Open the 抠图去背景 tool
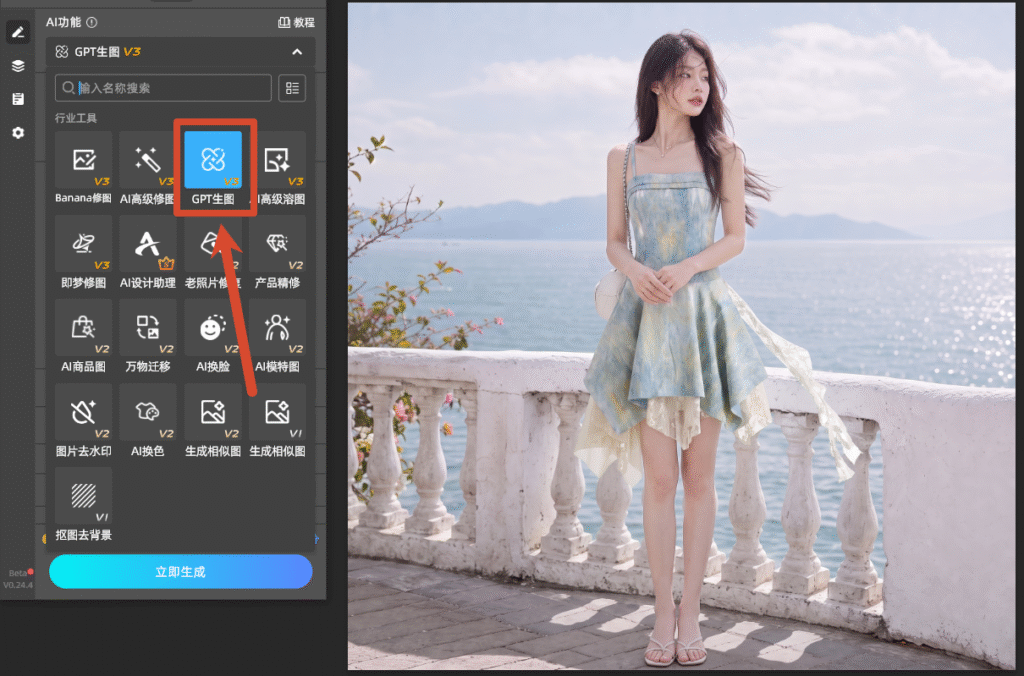The height and width of the screenshot is (676, 1024). [83, 505]
